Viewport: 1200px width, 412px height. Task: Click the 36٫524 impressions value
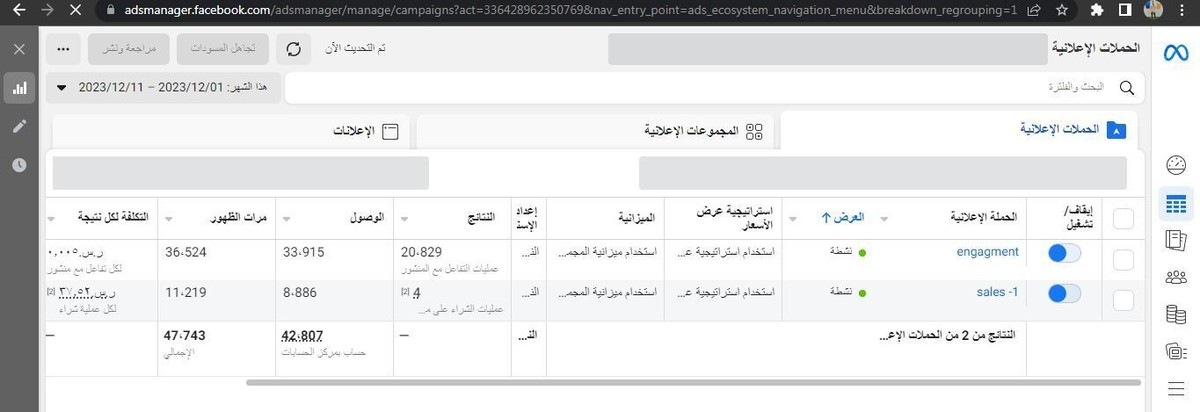click(x=185, y=252)
